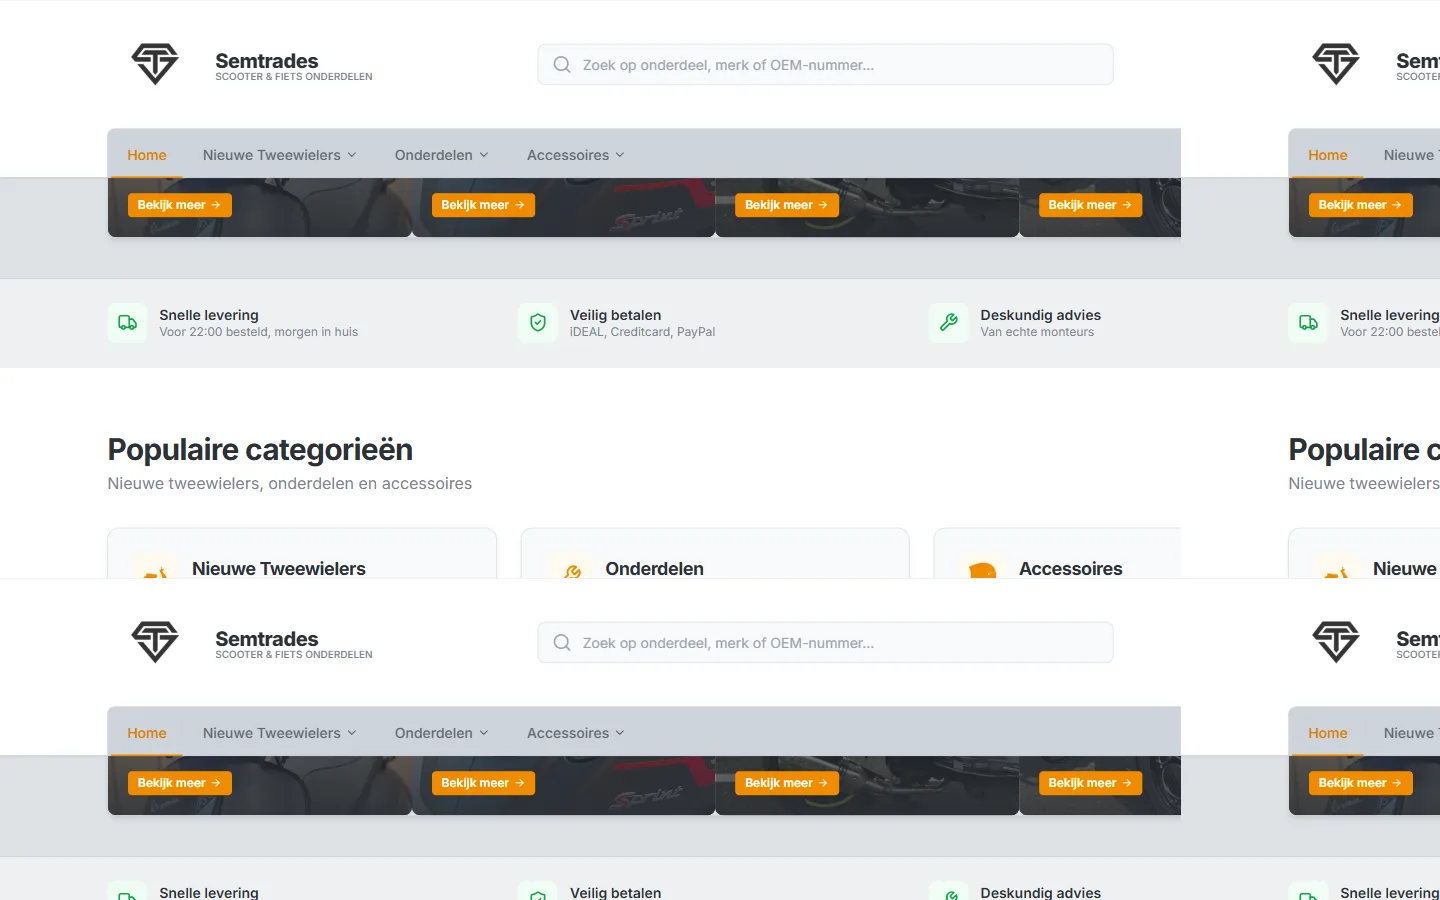1440x900 pixels.
Task: Click the Semtrades logo in upper-right page copy
Action: [1336, 64]
